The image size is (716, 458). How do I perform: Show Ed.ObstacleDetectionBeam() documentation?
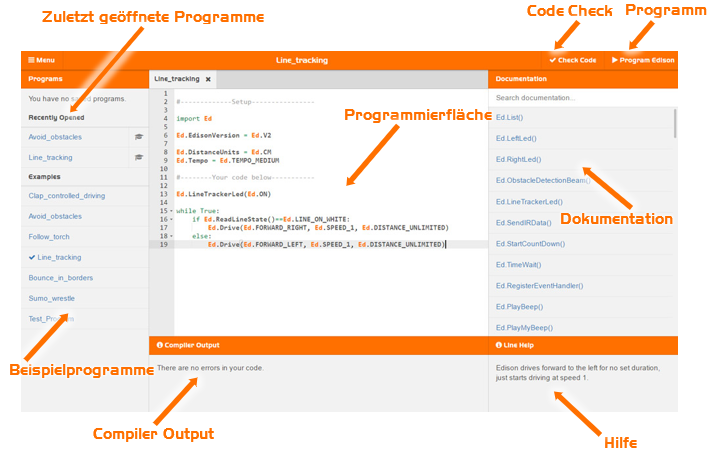coord(542,180)
